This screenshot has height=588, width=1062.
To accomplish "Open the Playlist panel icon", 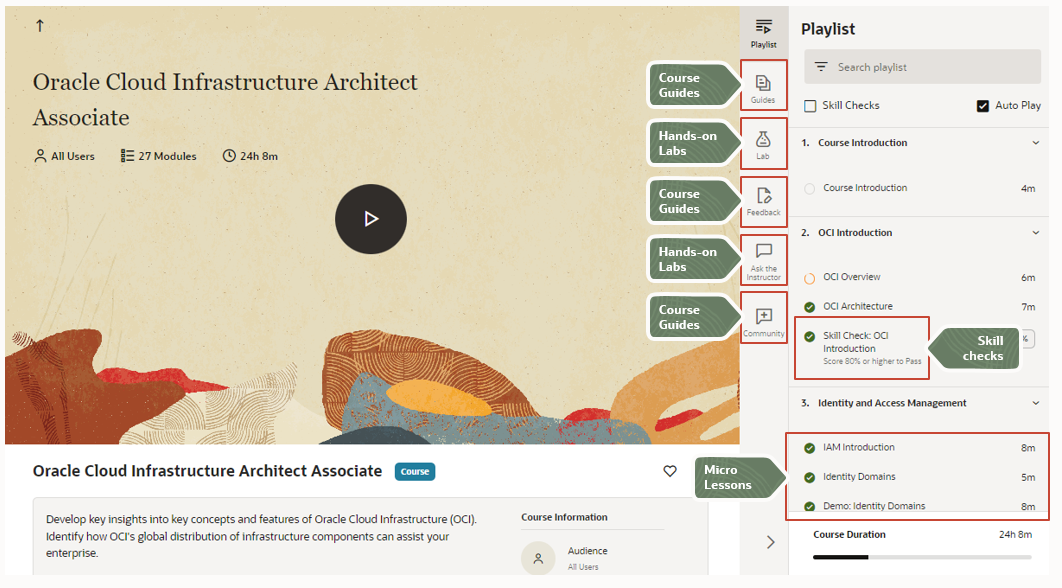I will [763, 33].
